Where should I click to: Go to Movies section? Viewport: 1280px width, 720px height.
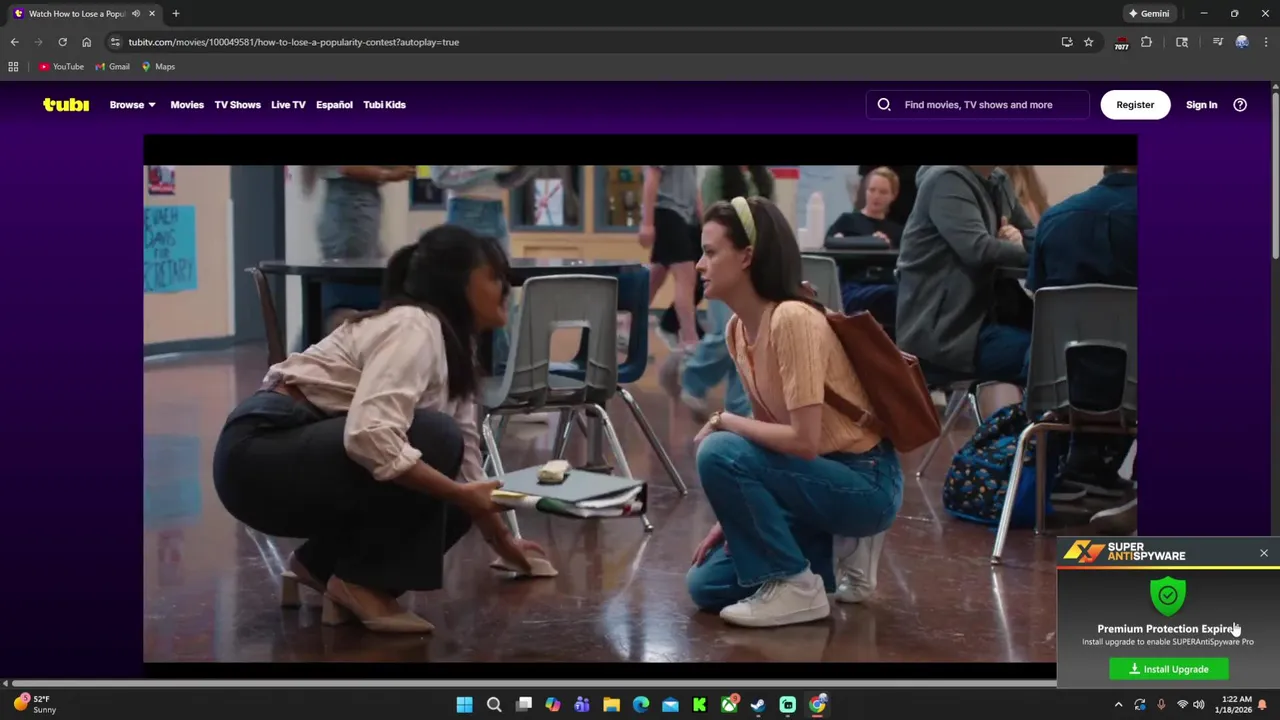pyautogui.click(x=187, y=104)
